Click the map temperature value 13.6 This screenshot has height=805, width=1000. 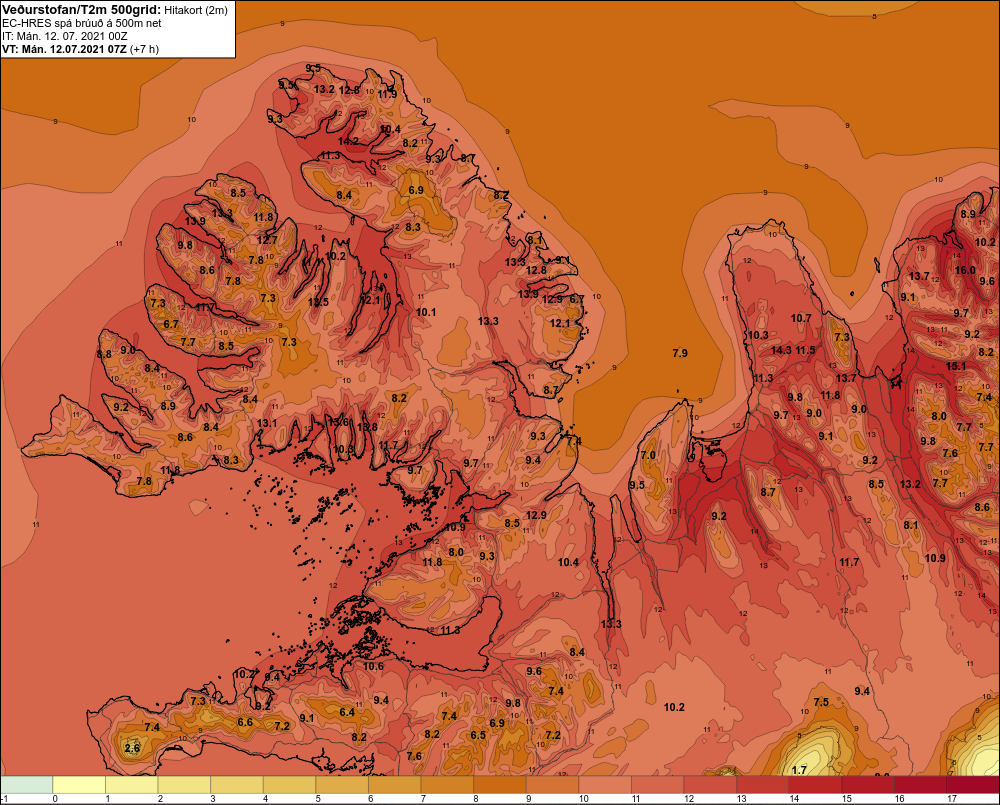click(339, 422)
